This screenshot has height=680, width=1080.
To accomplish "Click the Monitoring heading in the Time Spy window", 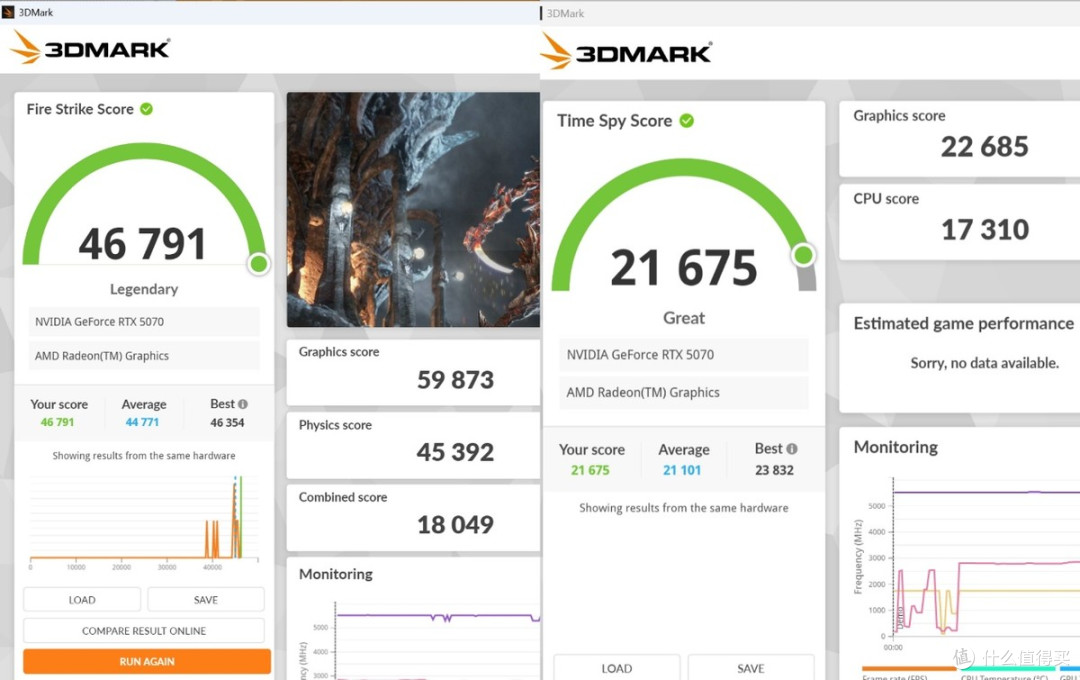I will 895,447.
